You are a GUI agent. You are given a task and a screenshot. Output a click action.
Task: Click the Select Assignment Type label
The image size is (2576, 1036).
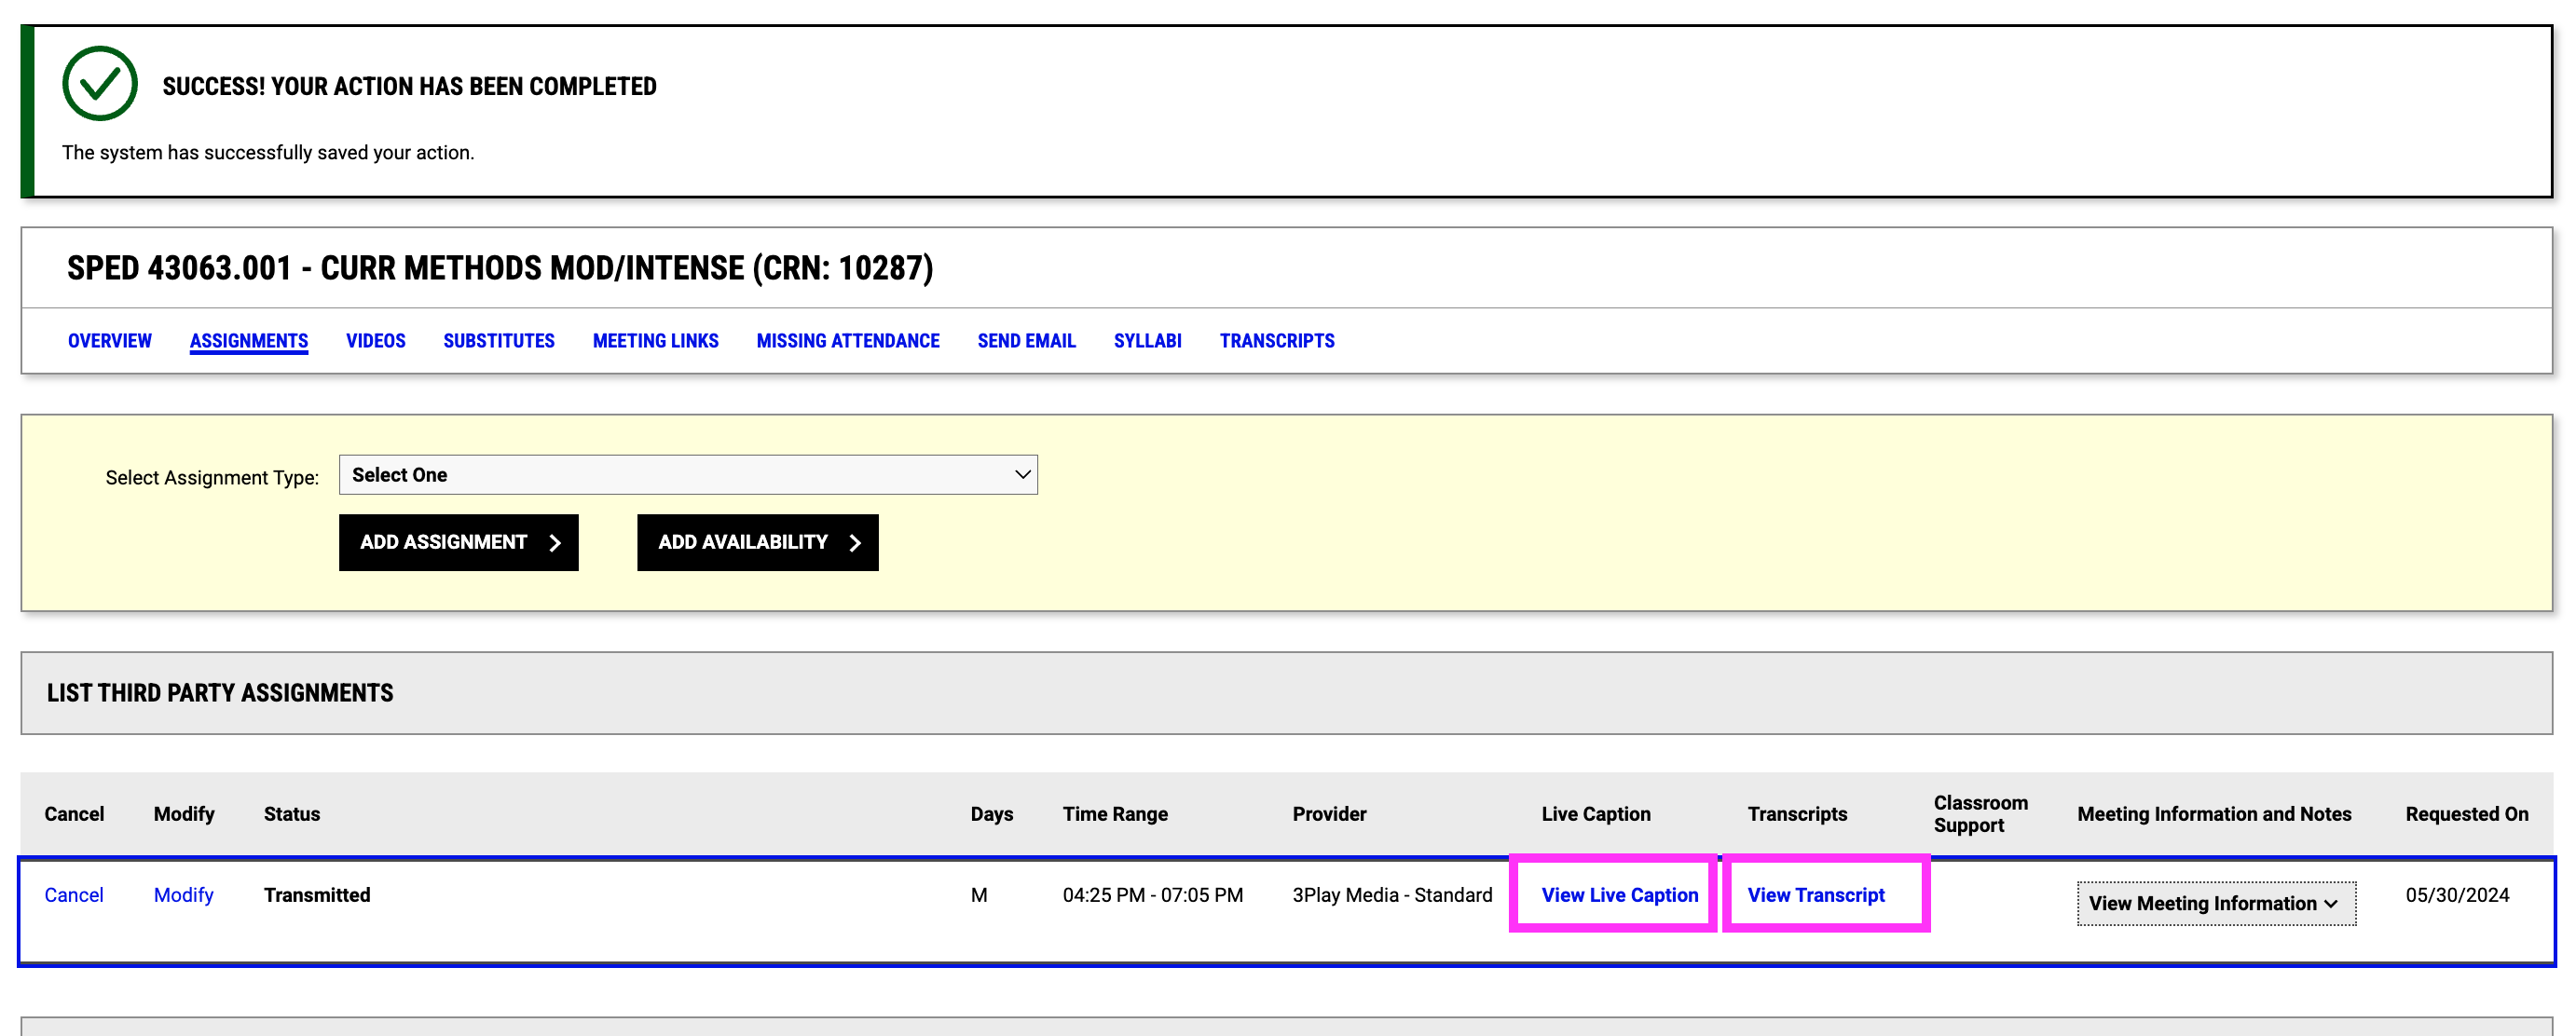point(212,478)
